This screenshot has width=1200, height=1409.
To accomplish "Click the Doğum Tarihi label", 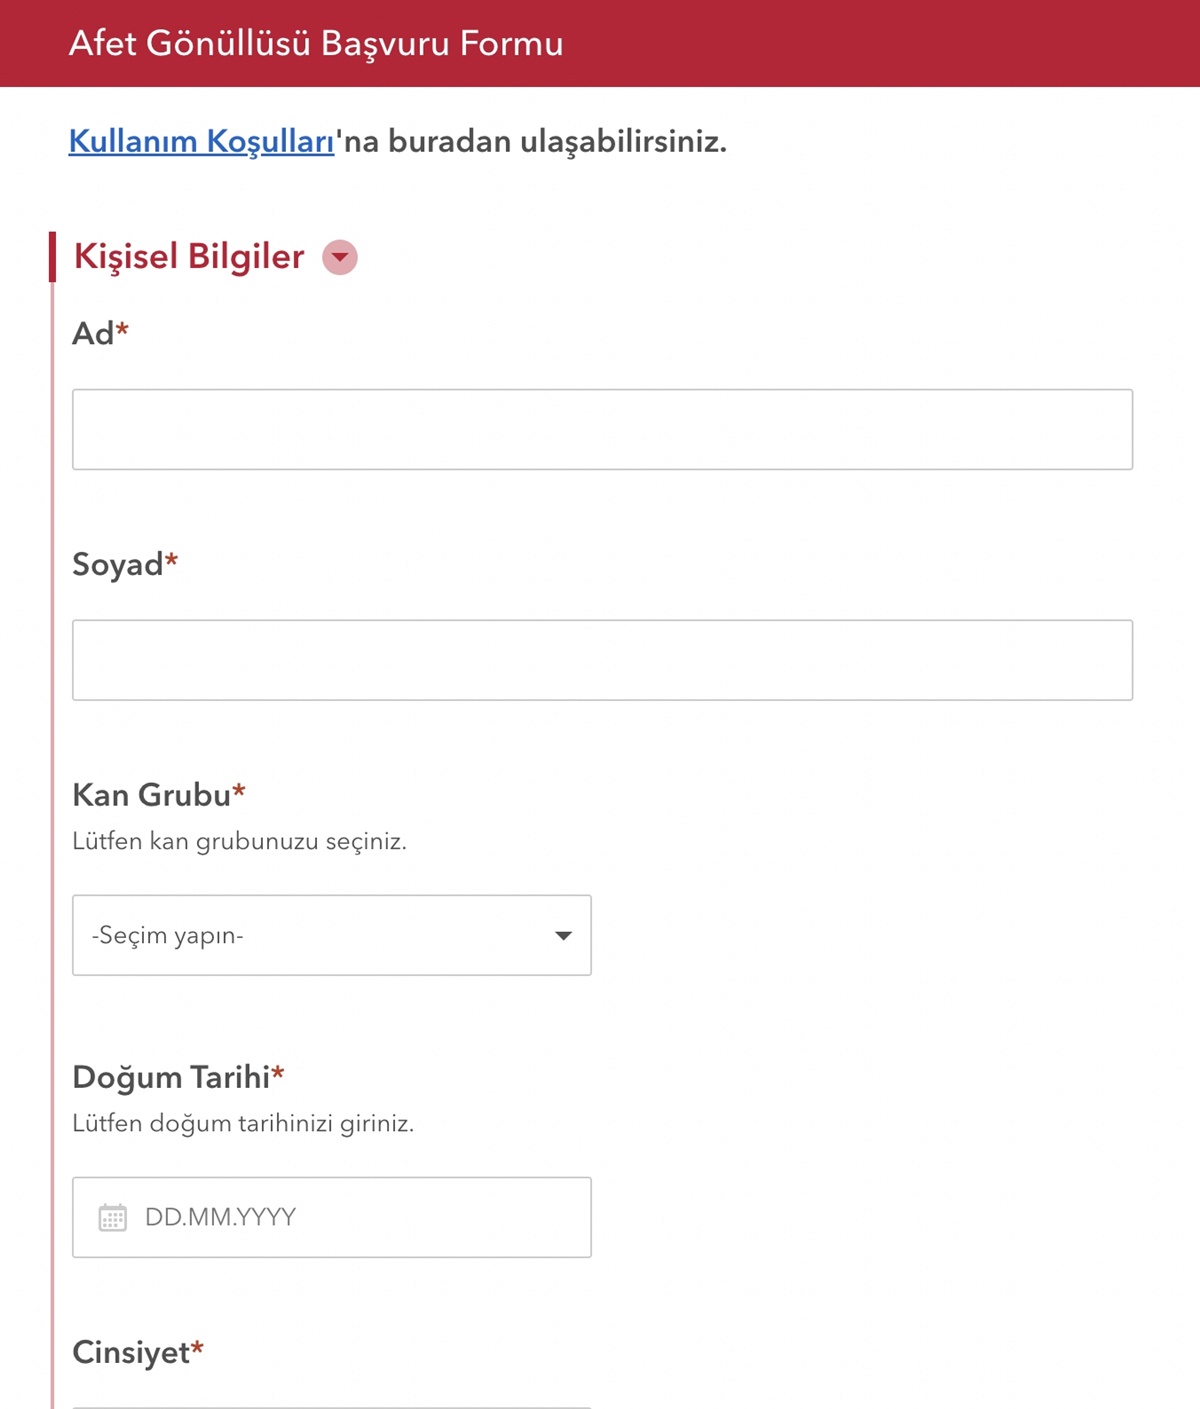I will (177, 1078).
